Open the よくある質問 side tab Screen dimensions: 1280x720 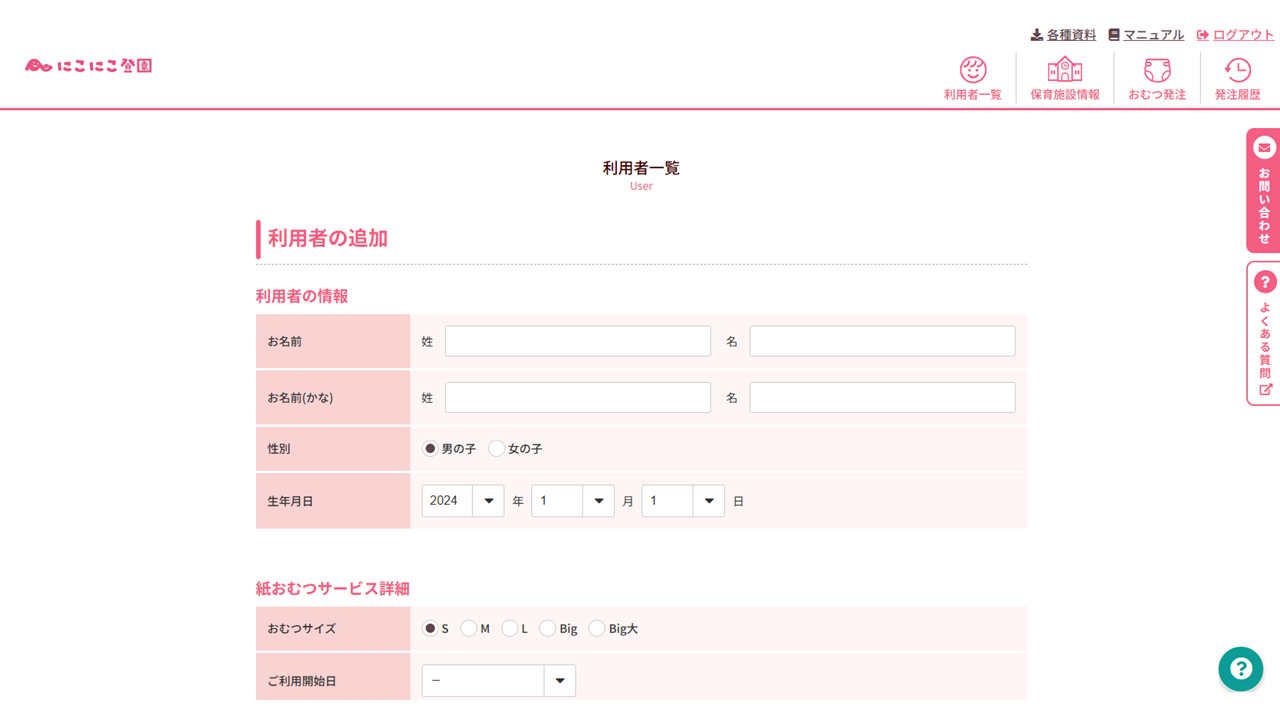click(x=1264, y=340)
